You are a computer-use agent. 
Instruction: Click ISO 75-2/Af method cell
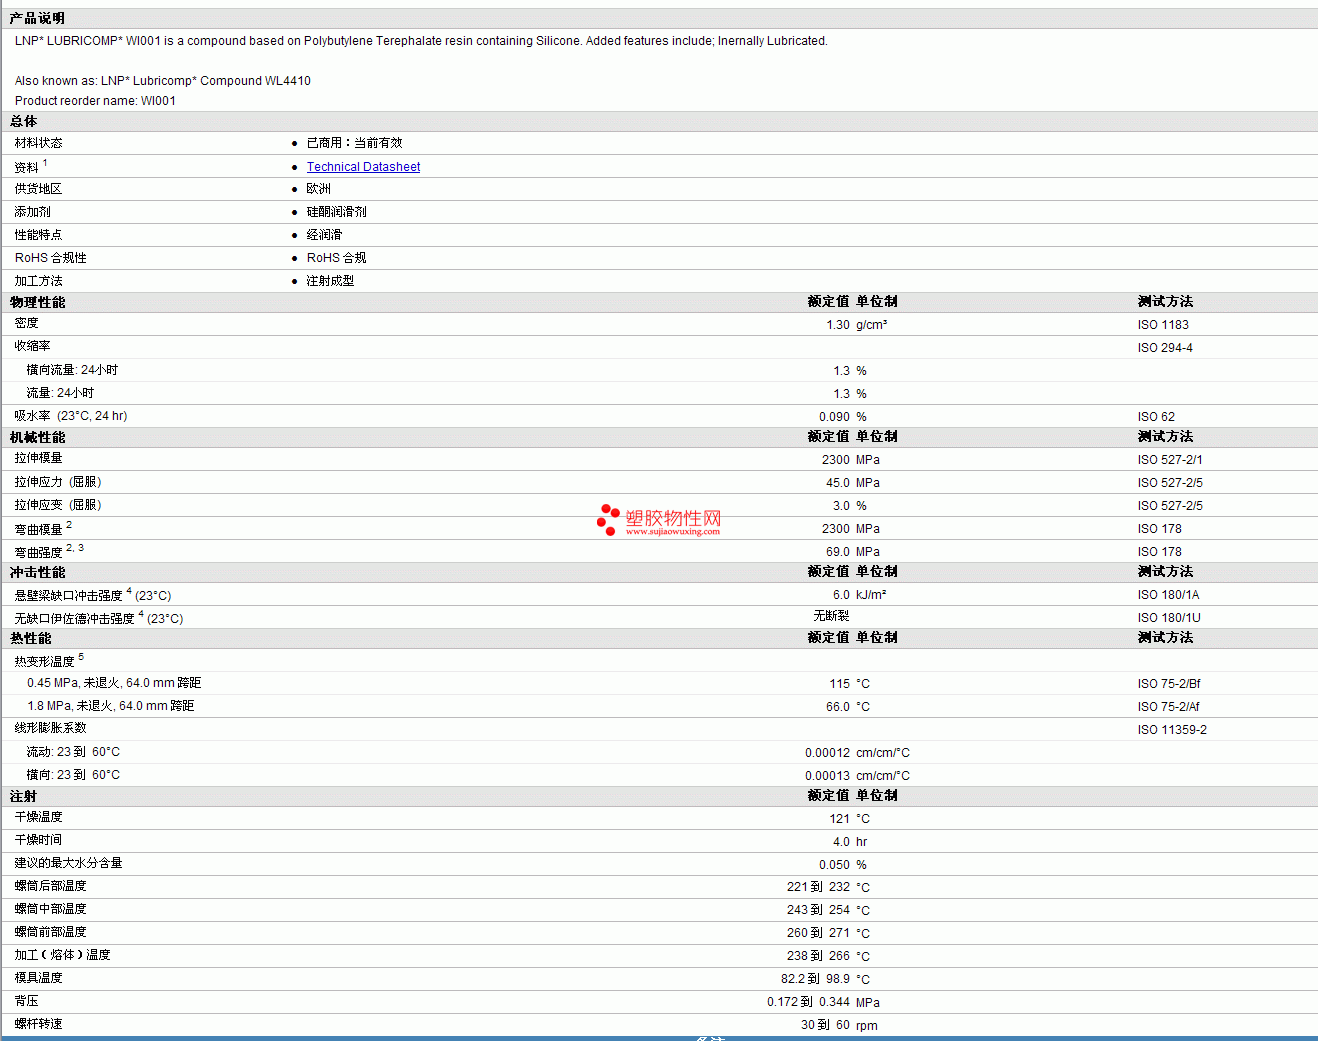click(x=1168, y=707)
